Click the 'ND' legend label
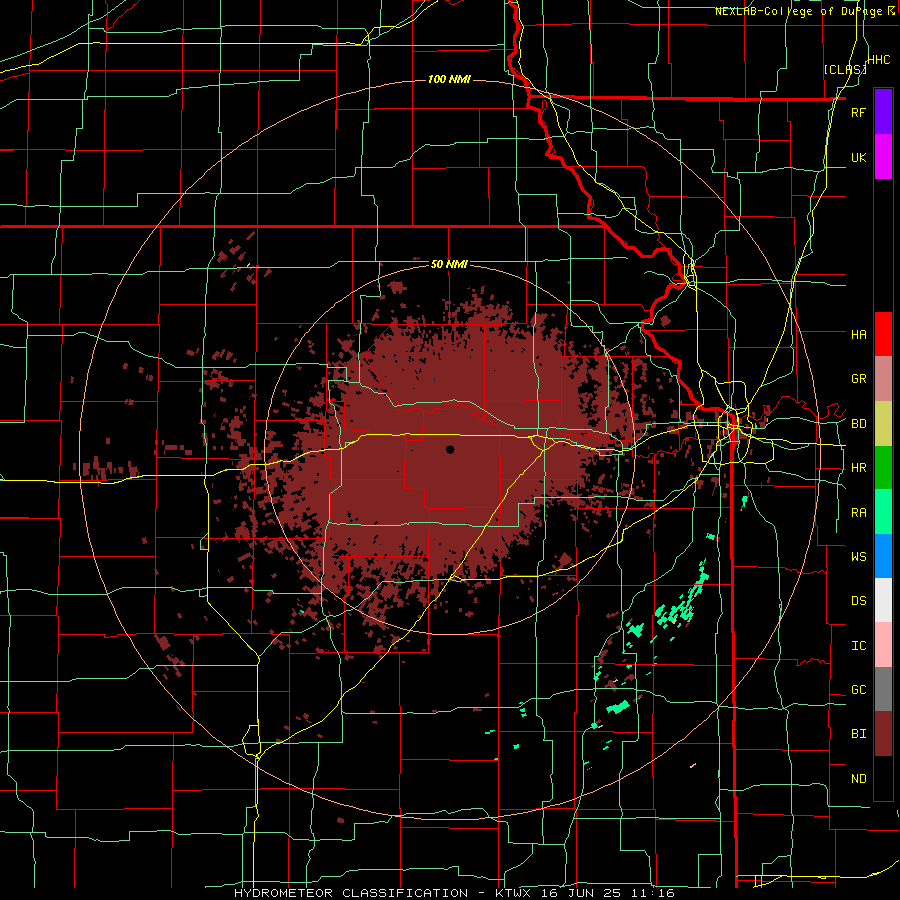 coord(858,779)
